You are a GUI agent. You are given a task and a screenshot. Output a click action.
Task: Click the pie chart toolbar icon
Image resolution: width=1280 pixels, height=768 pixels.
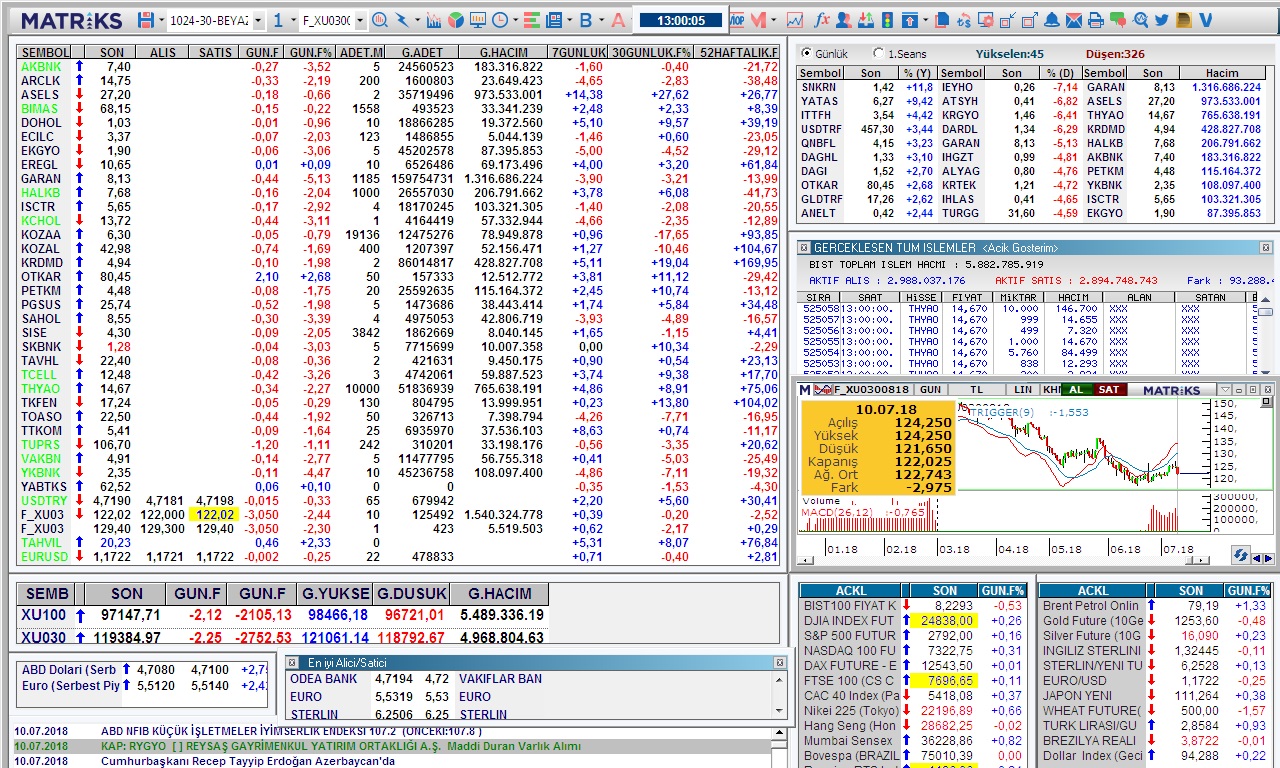pos(455,20)
